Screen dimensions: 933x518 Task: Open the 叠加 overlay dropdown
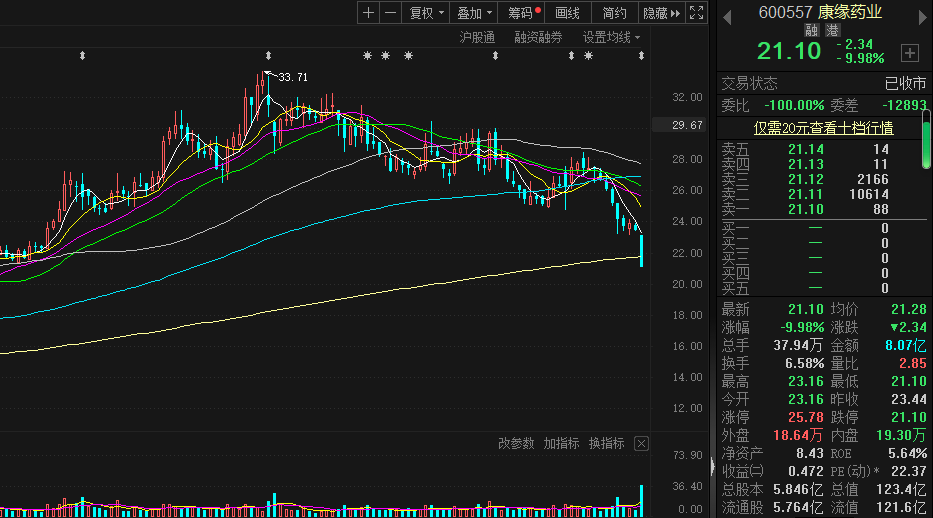[474, 13]
